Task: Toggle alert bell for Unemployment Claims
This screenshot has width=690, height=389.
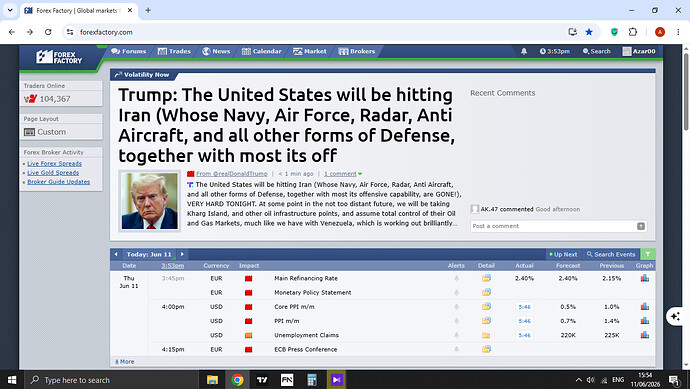Action: pyautogui.click(x=456, y=335)
